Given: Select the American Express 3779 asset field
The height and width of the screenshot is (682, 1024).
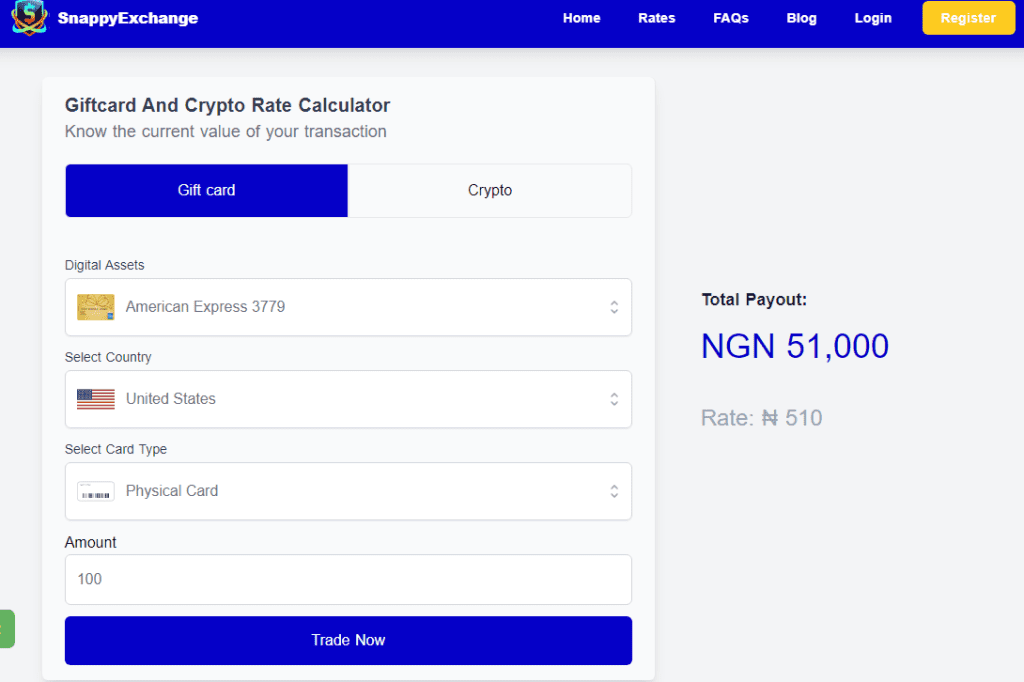Looking at the screenshot, I should [x=348, y=307].
